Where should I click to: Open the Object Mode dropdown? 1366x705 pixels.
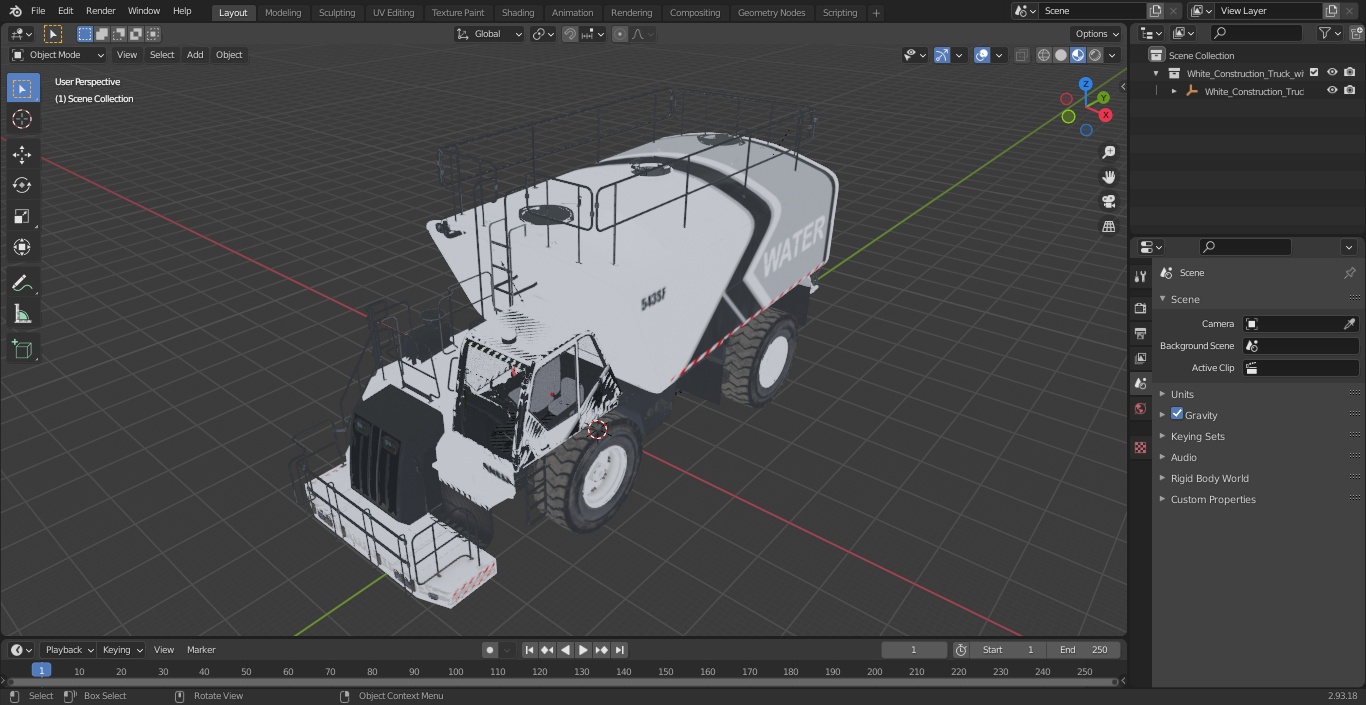58,55
